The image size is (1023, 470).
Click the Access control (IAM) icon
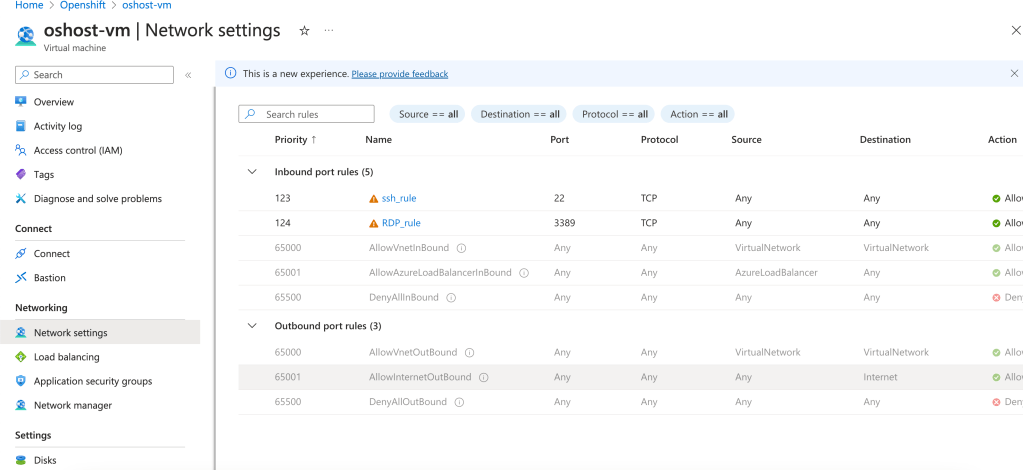point(21,150)
